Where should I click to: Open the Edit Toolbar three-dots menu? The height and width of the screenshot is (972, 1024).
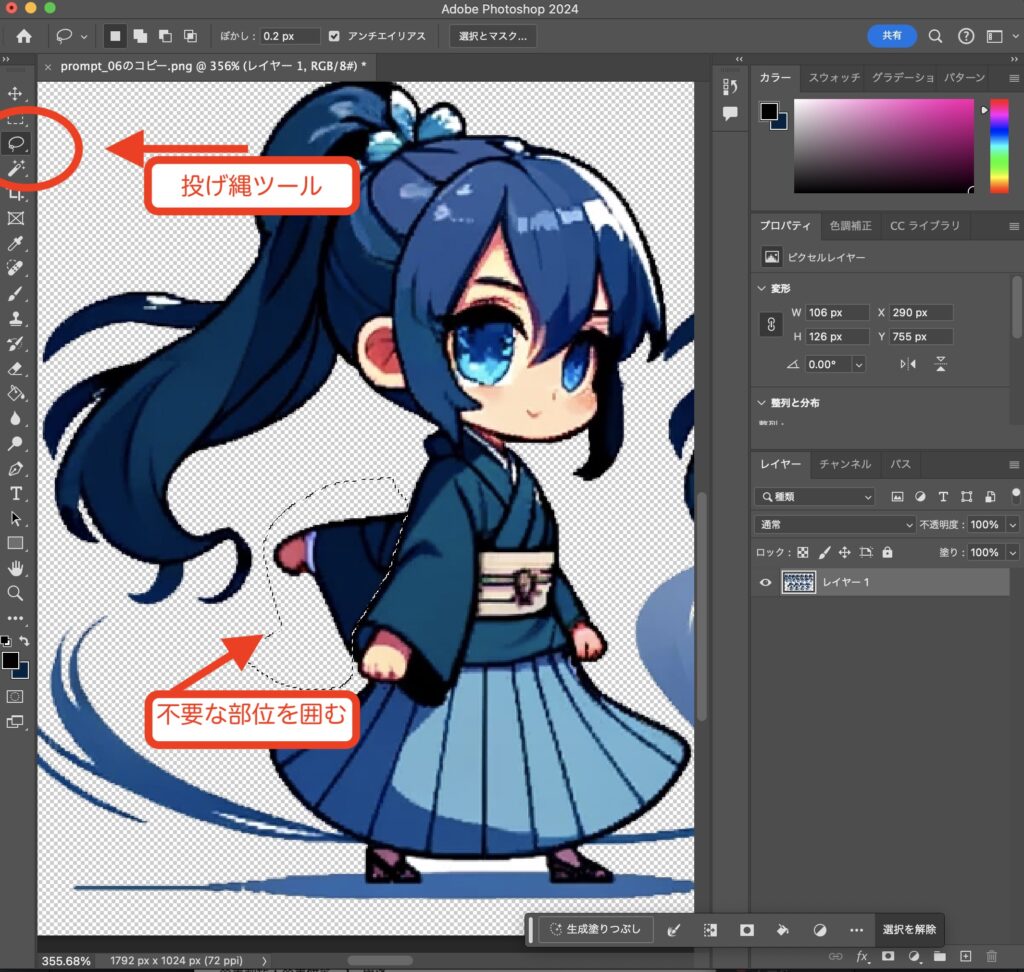pos(16,618)
